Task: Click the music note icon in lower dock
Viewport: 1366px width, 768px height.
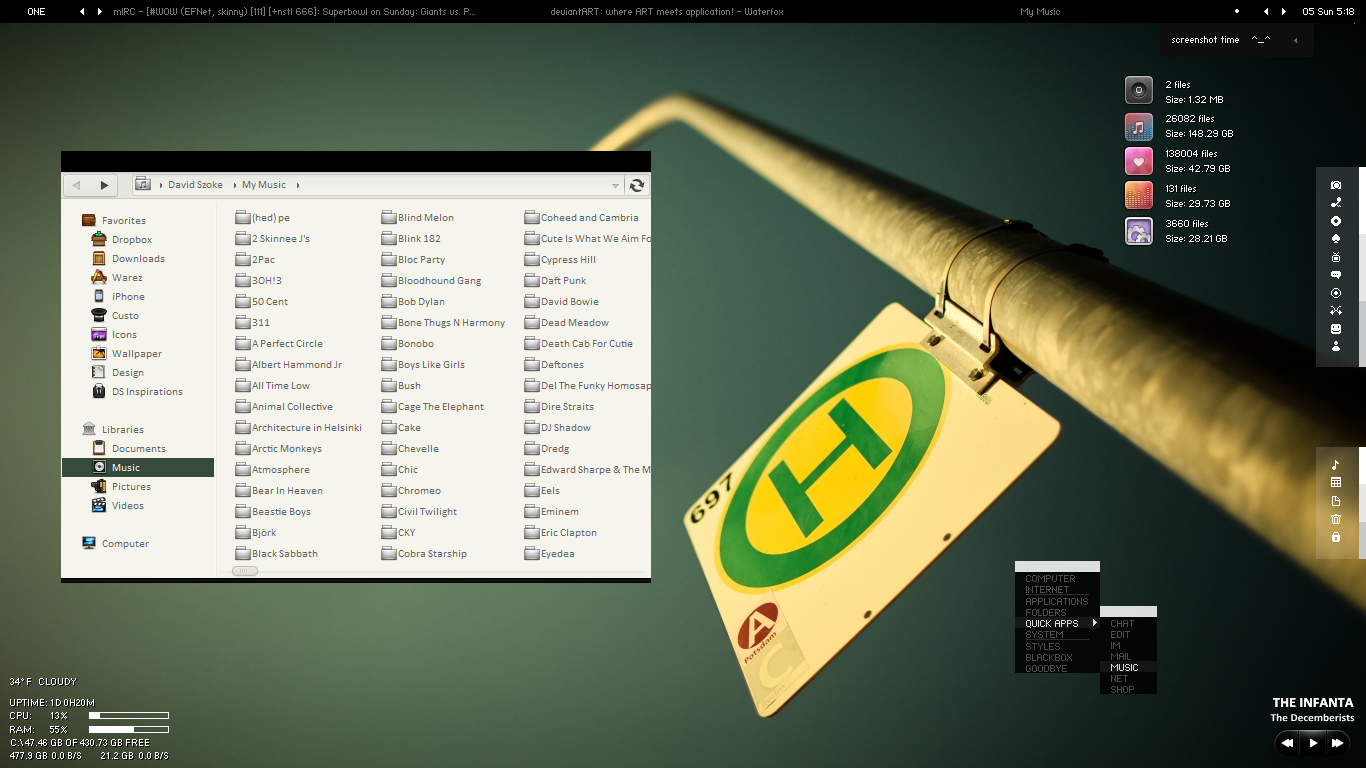Action: pos(1336,465)
